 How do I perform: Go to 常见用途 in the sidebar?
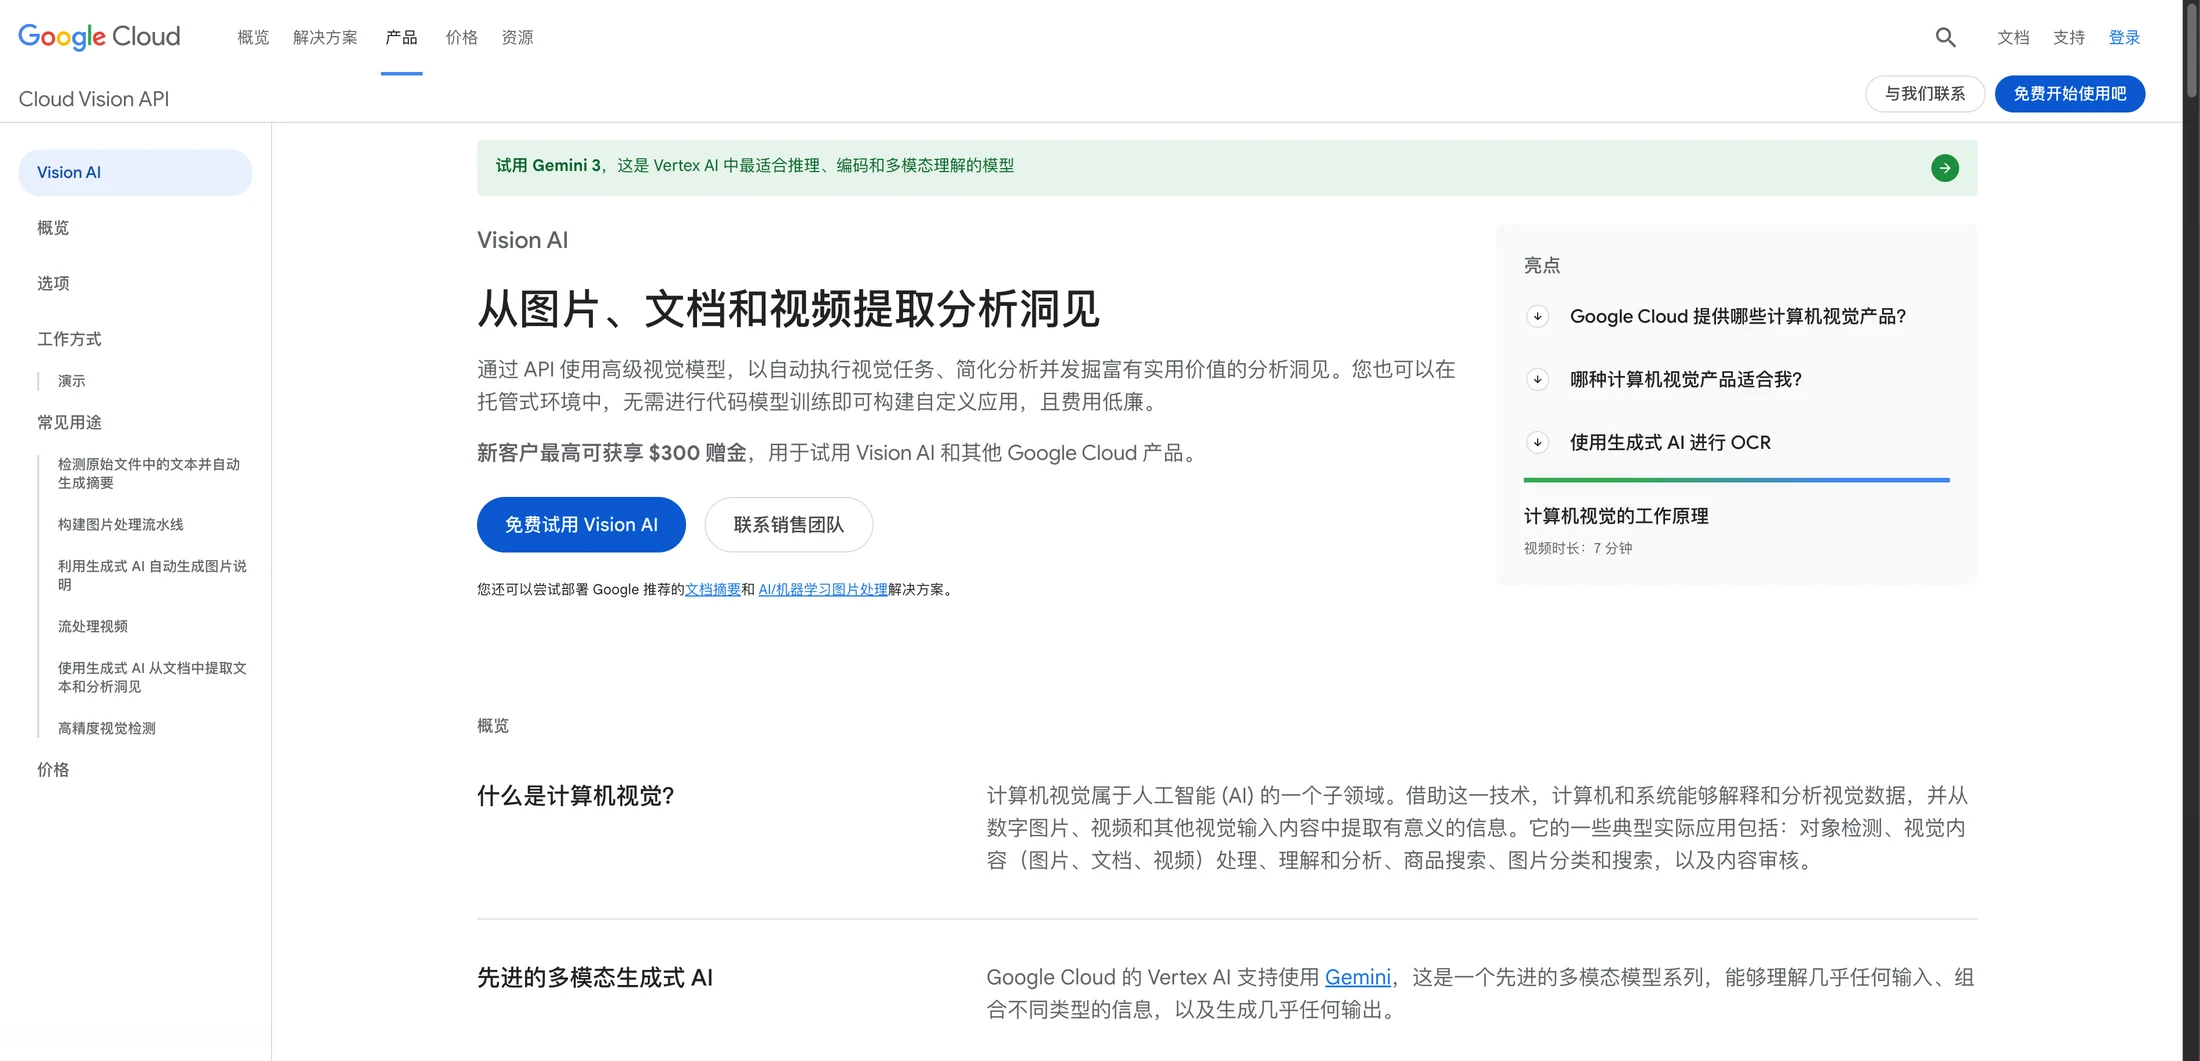(69, 423)
